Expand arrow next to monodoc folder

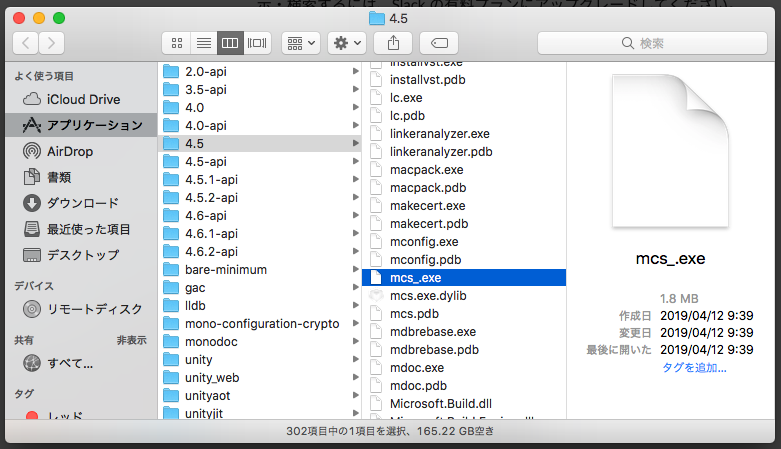pyautogui.click(x=356, y=341)
